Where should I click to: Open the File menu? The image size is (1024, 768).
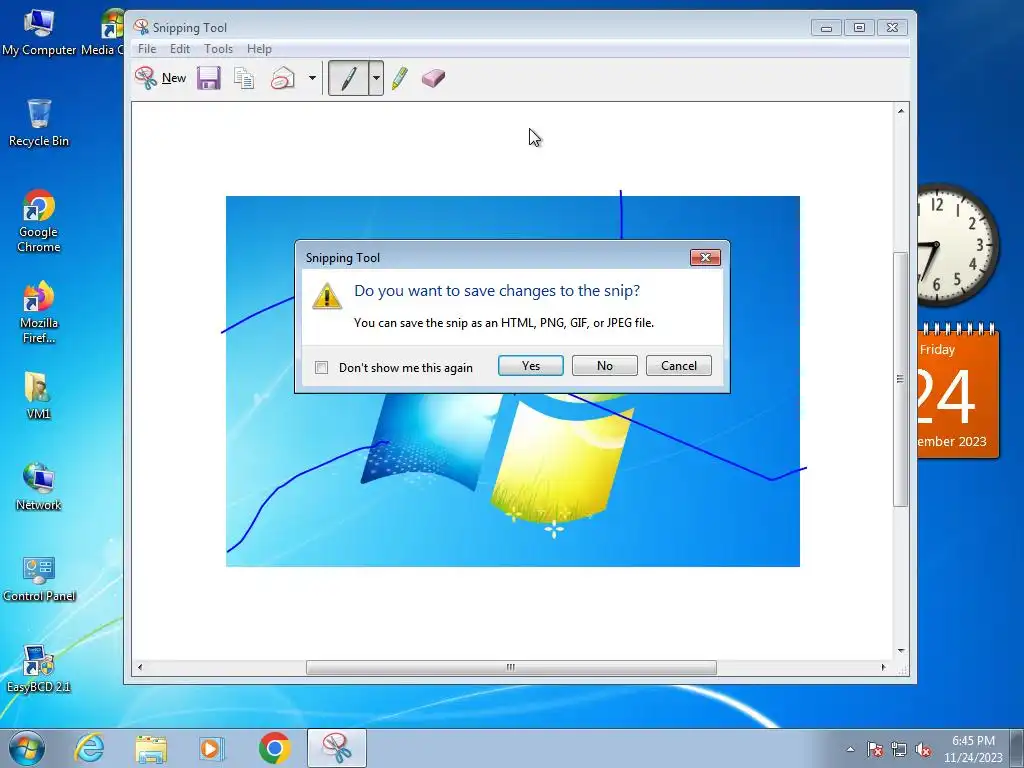click(x=147, y=49)
